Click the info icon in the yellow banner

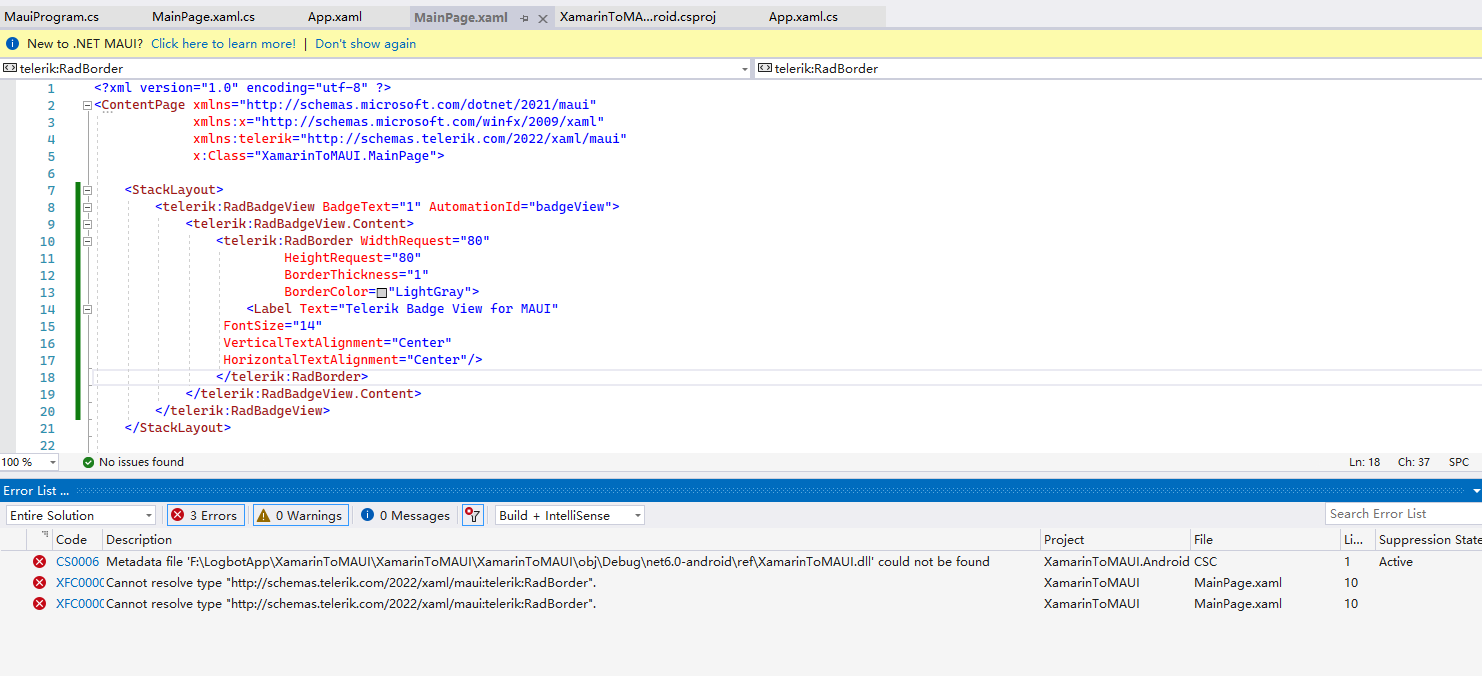(x=13, y=44)
